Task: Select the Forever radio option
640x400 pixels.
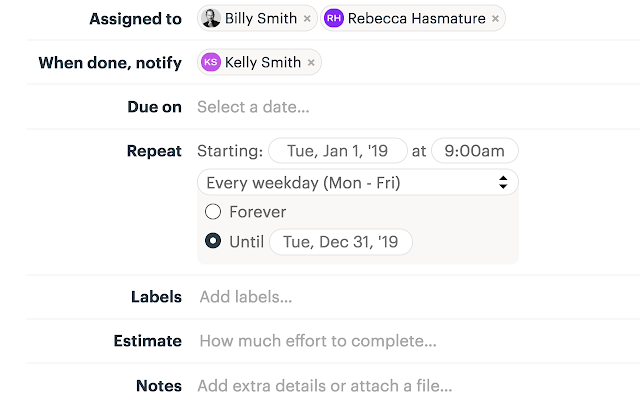Action: pos(212,212)
